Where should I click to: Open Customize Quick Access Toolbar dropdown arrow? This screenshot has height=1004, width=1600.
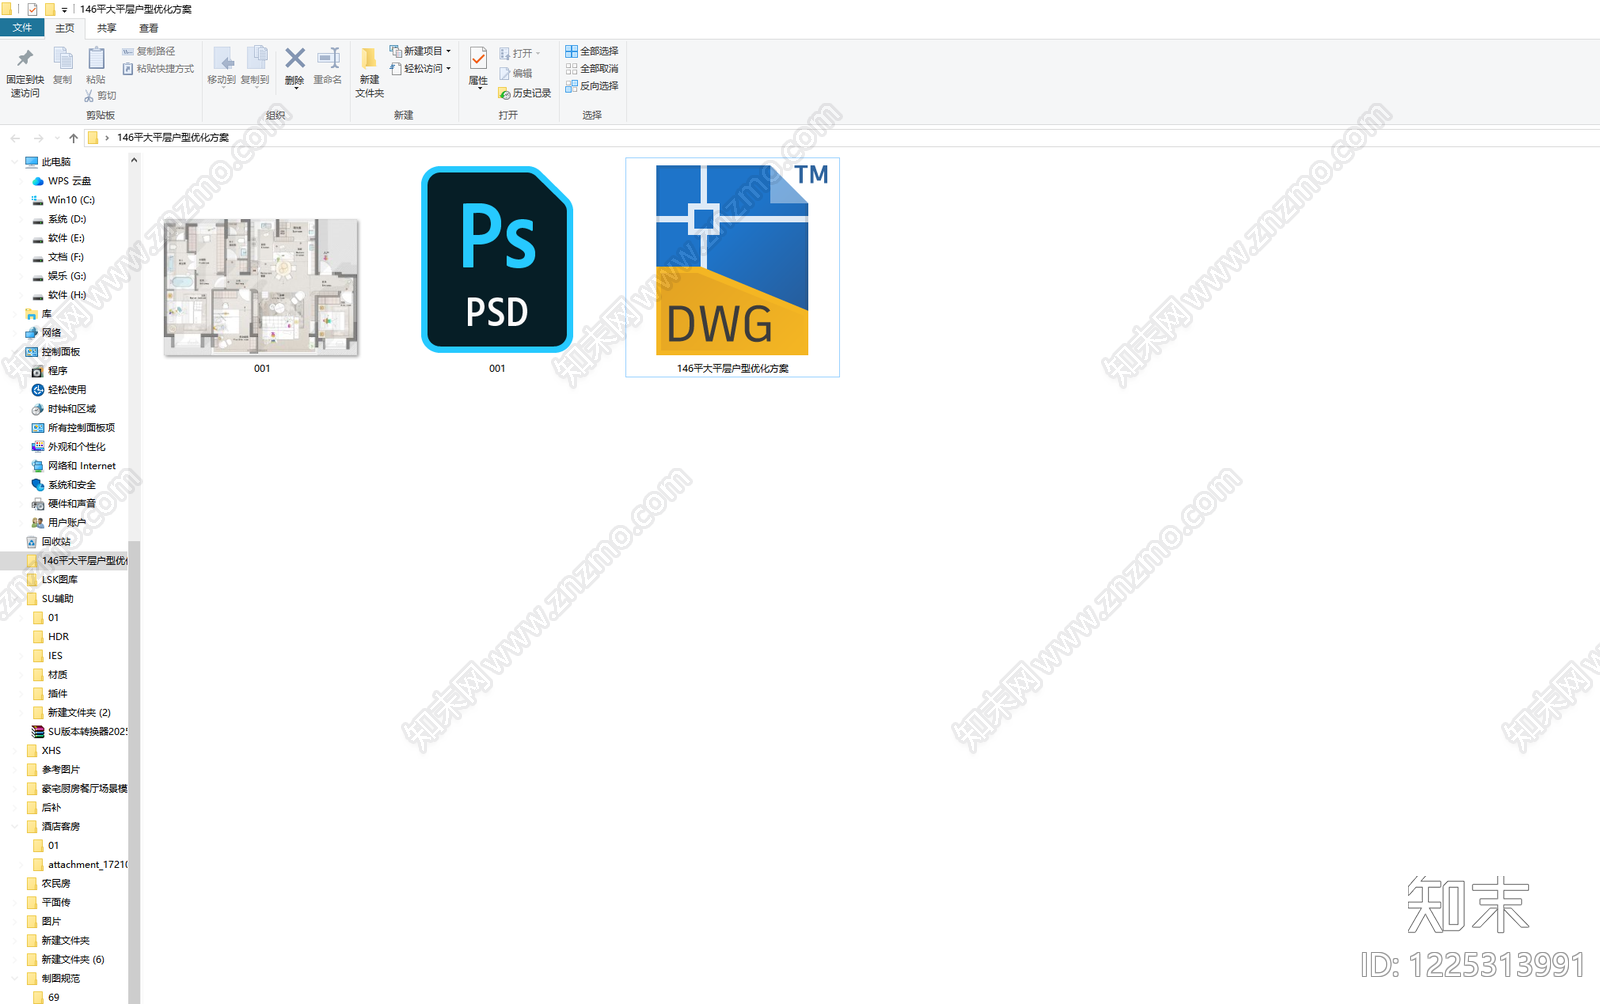(65, 10)
